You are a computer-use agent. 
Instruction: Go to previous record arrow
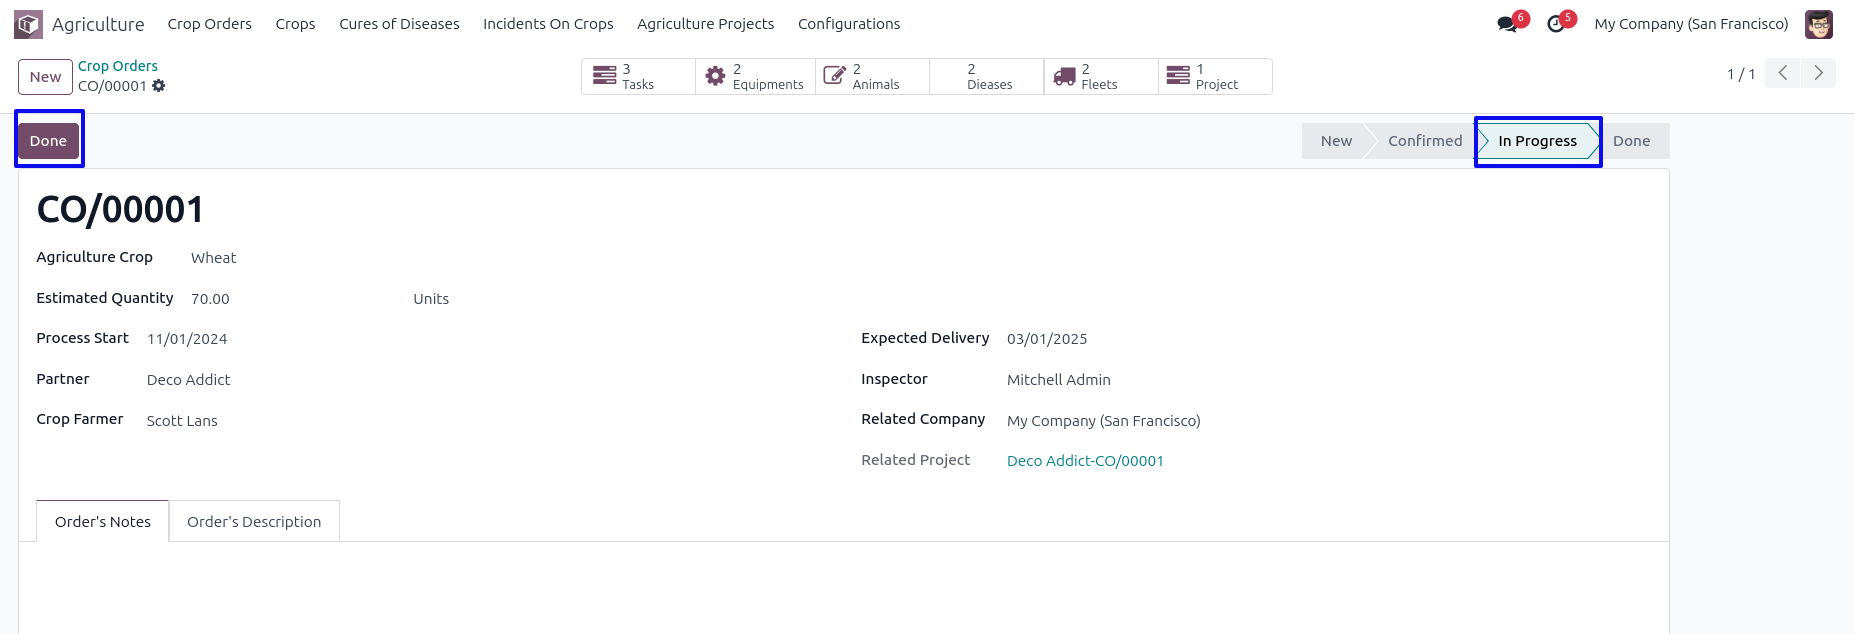click(x=1782, y=73)
